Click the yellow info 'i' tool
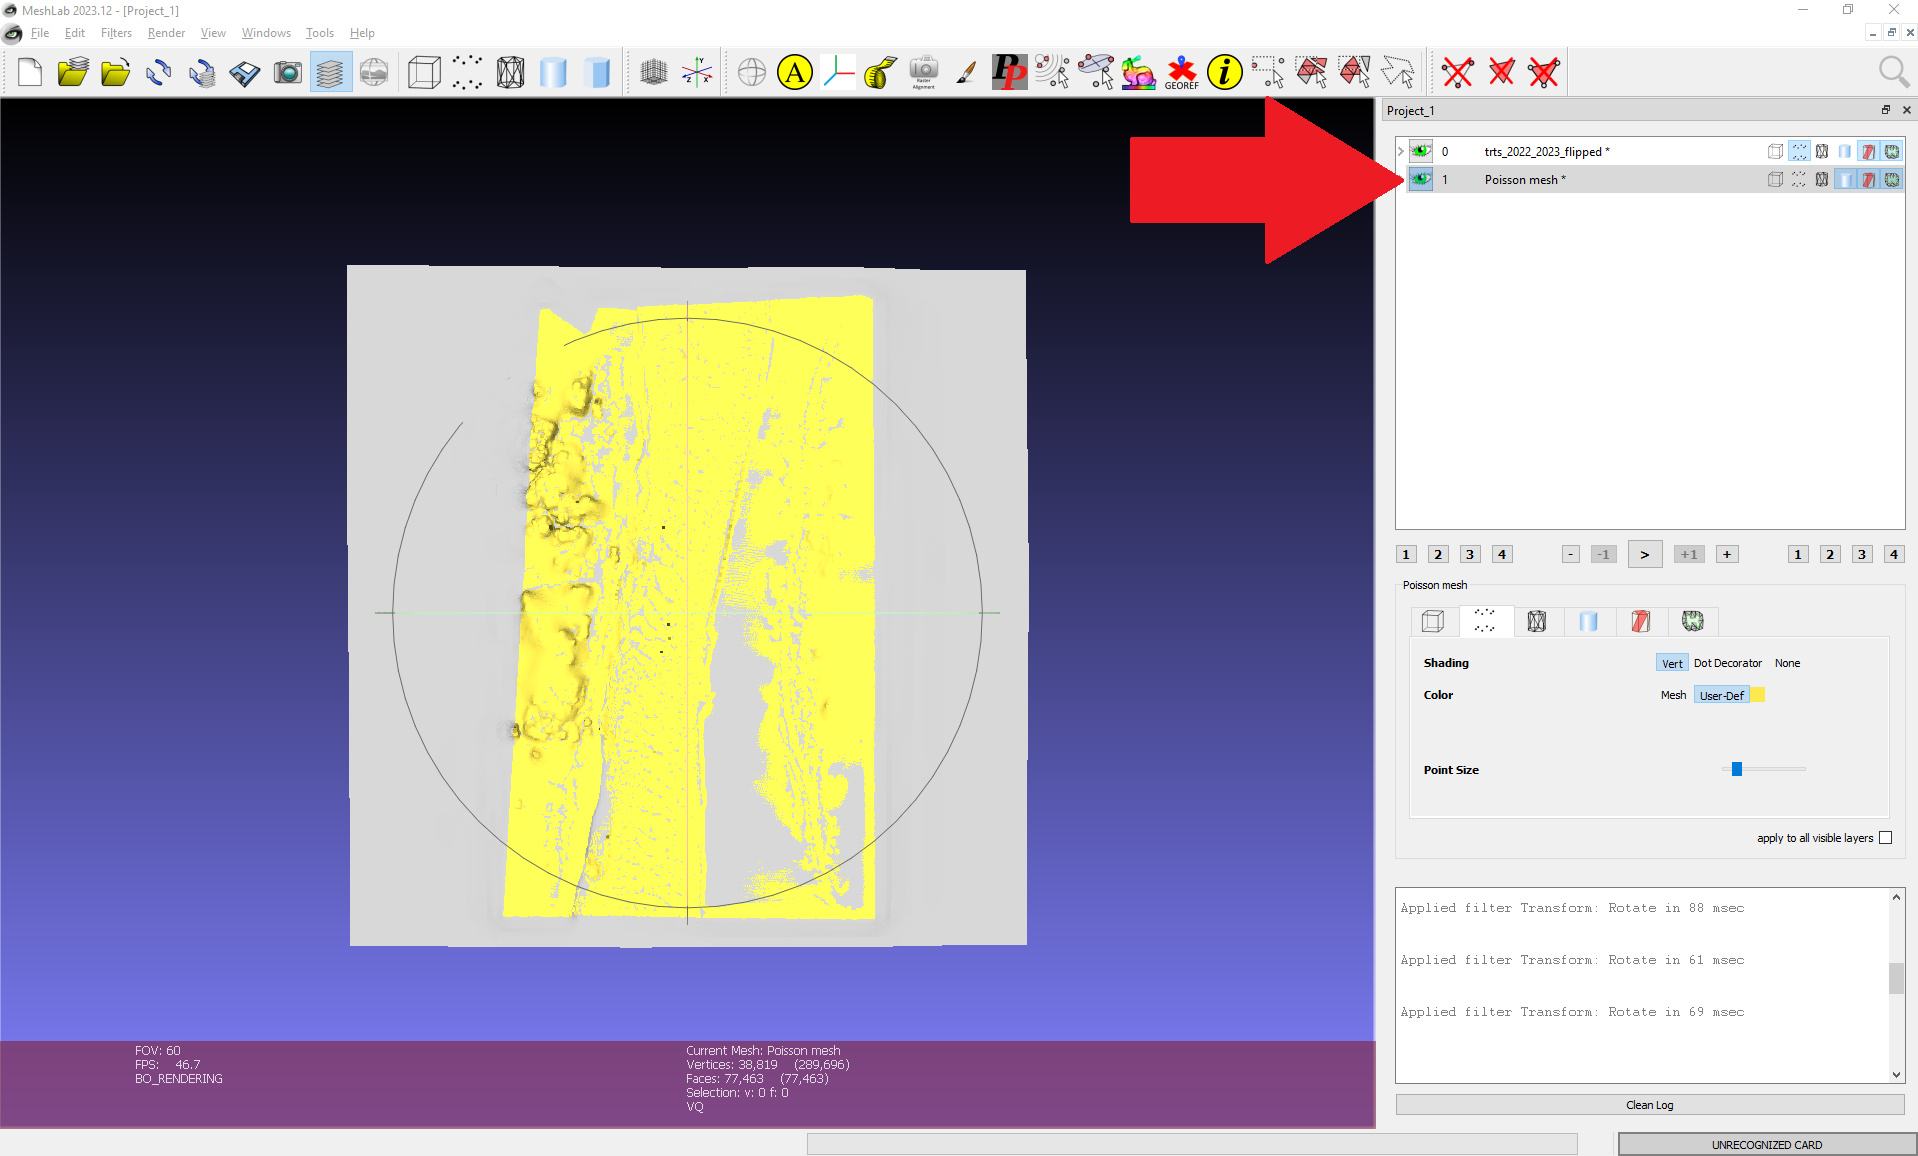 point(1224,72)
